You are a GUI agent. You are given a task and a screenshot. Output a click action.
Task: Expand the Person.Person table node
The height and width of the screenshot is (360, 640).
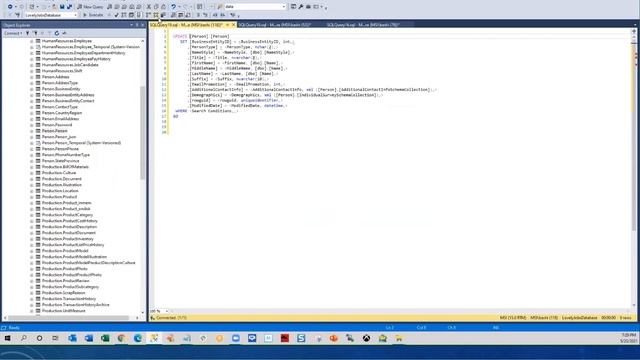pos(32,131)
